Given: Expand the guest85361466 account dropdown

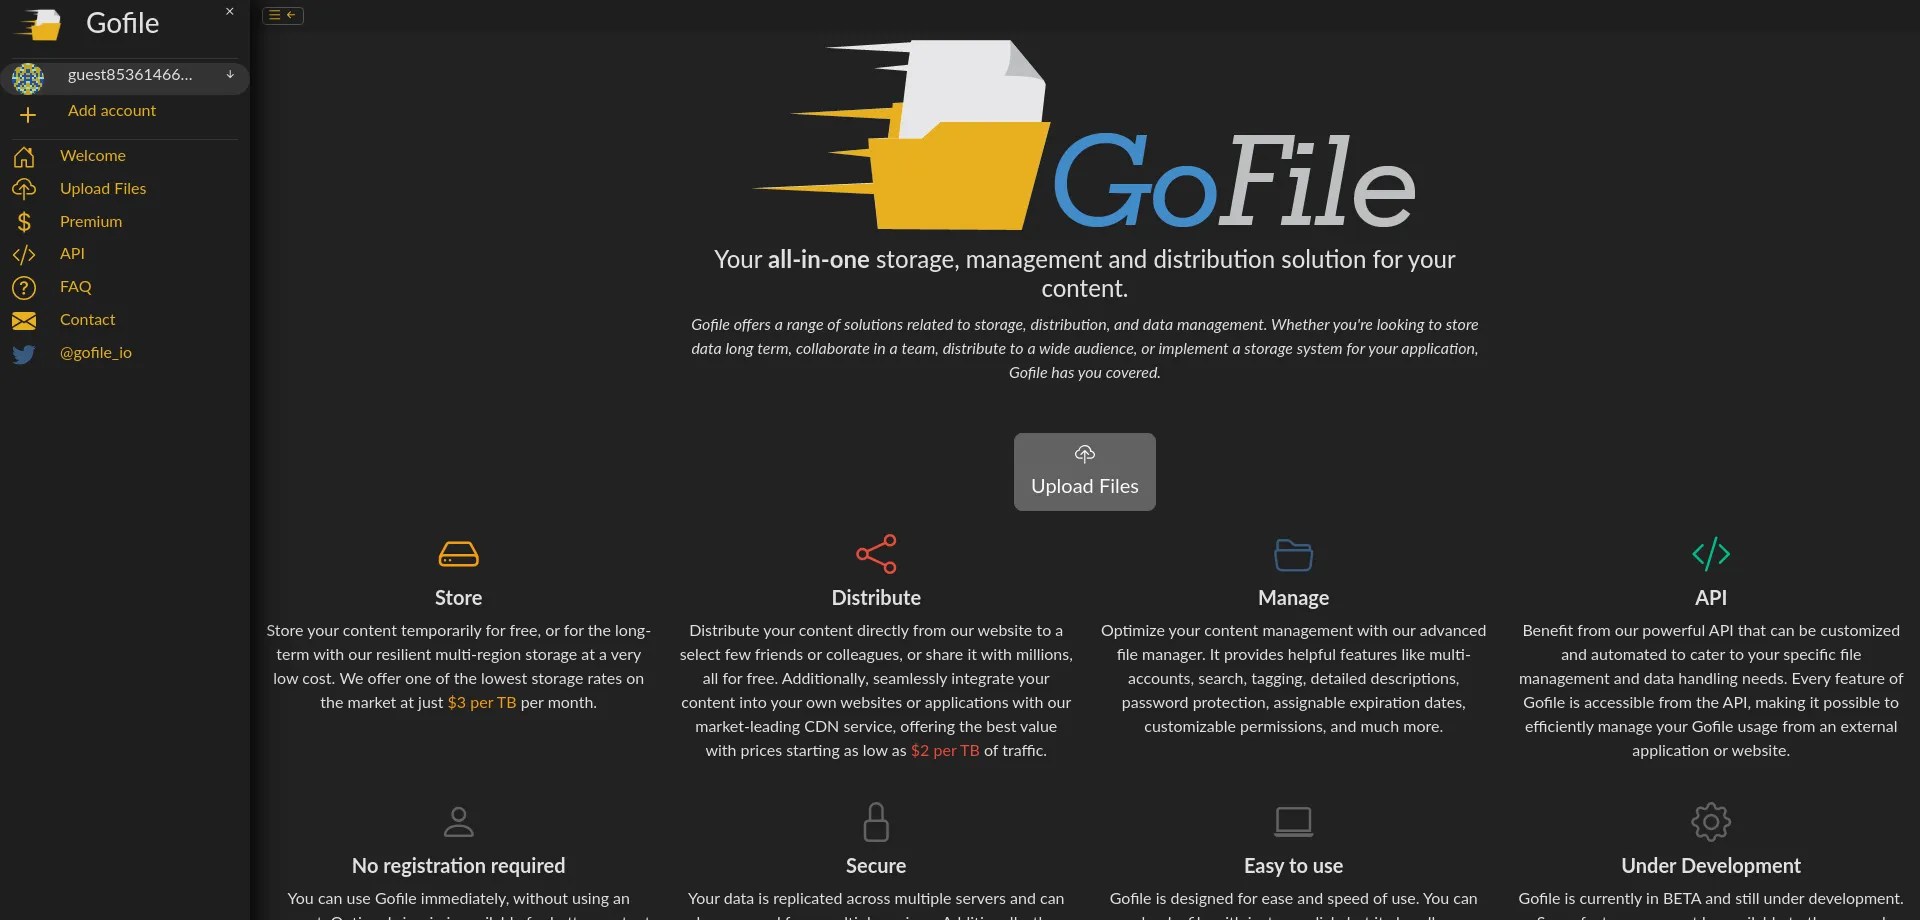Looking at the screenshot, I should (x=230, y=75).
